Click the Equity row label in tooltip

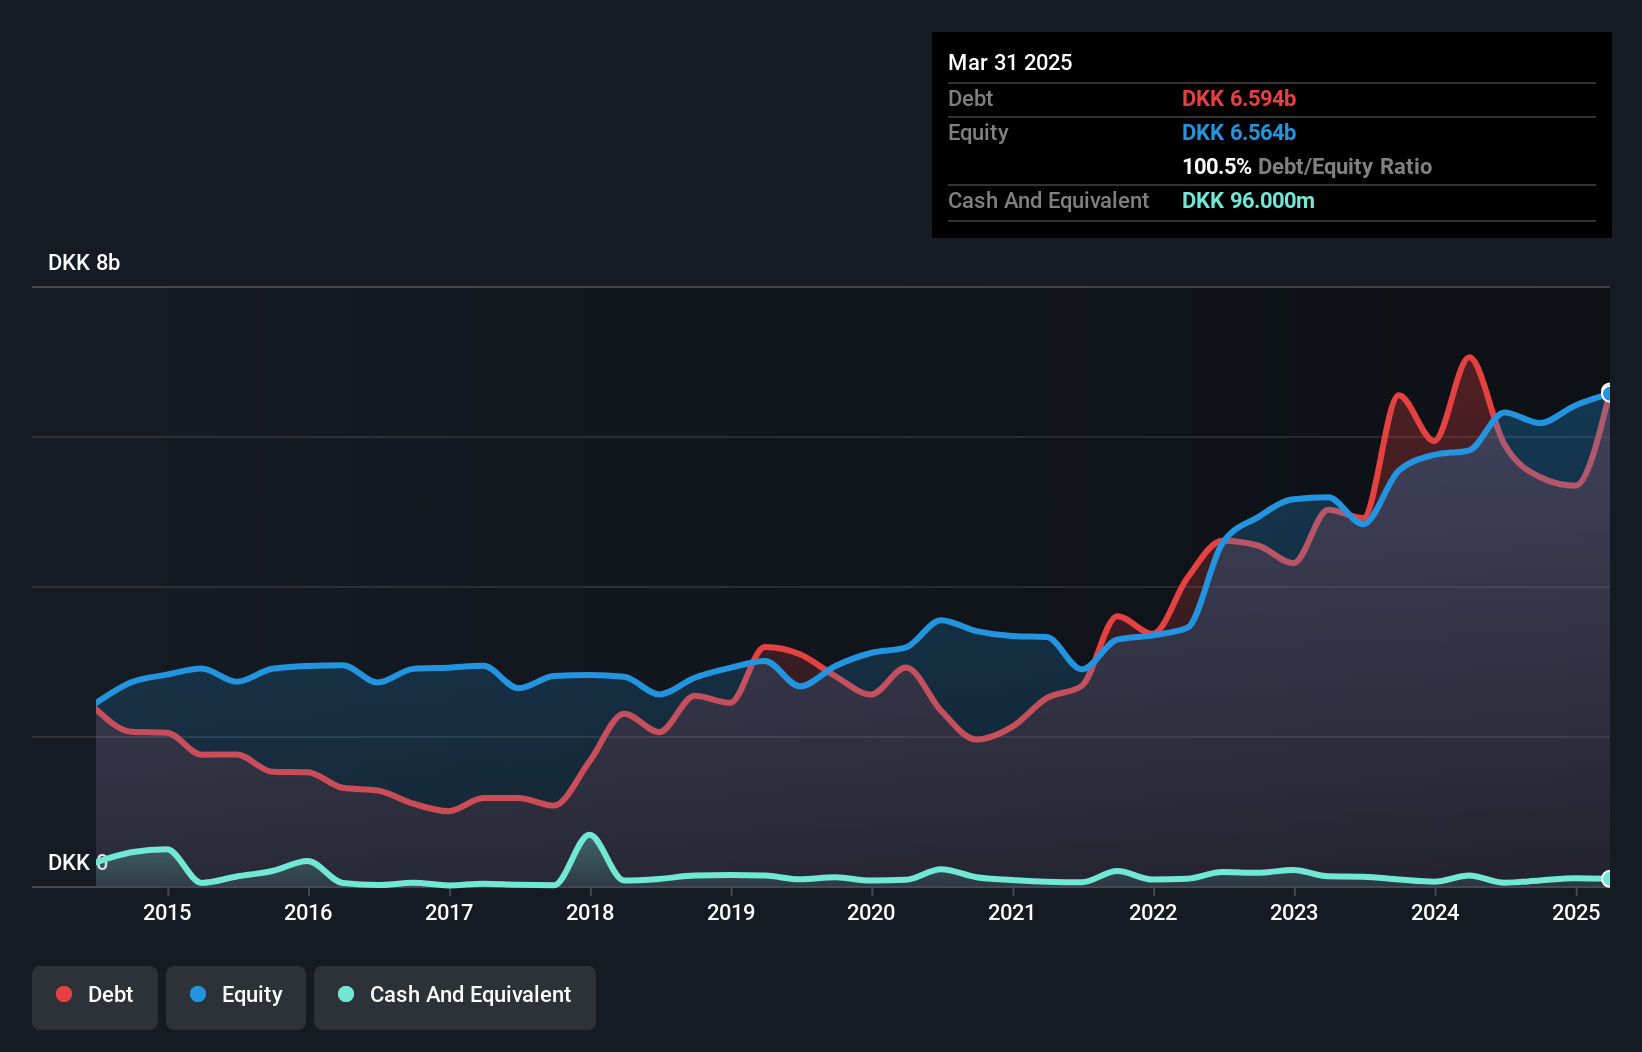(978, 132)
